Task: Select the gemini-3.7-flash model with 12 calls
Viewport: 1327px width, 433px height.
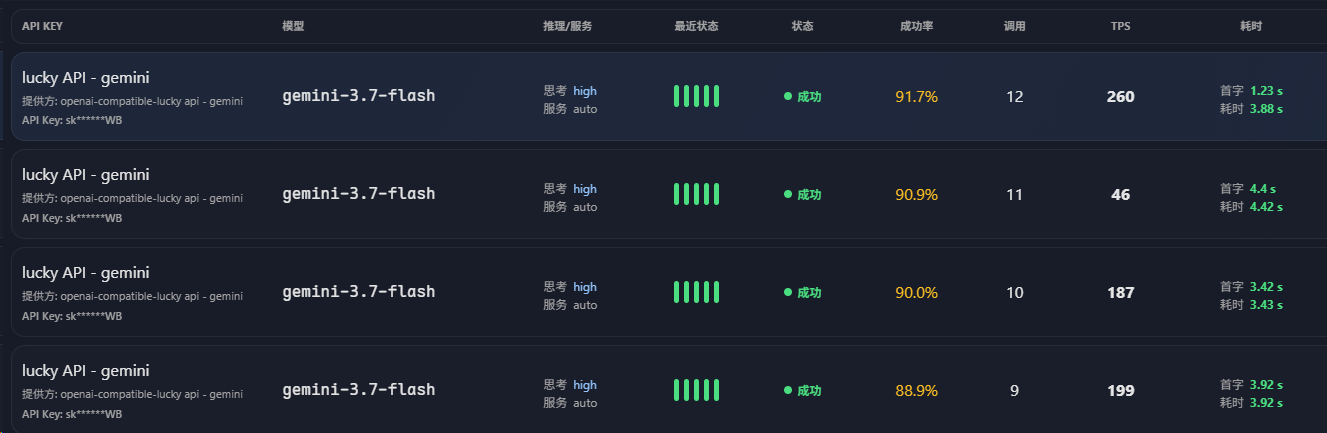Action: [359, 96]
